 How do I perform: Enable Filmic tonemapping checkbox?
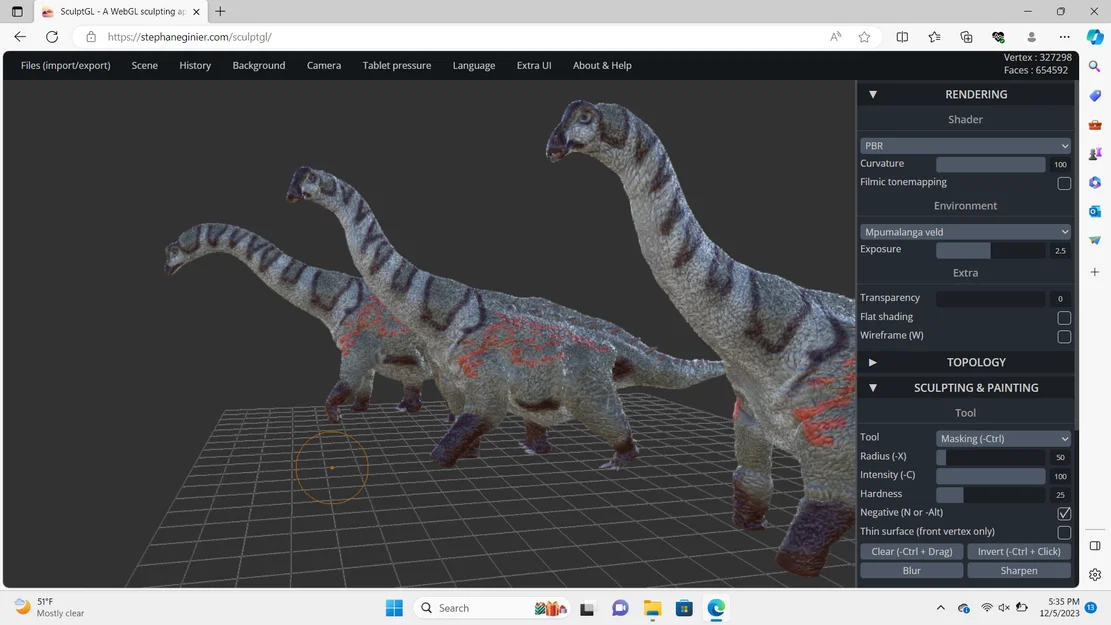(1064, 183)
